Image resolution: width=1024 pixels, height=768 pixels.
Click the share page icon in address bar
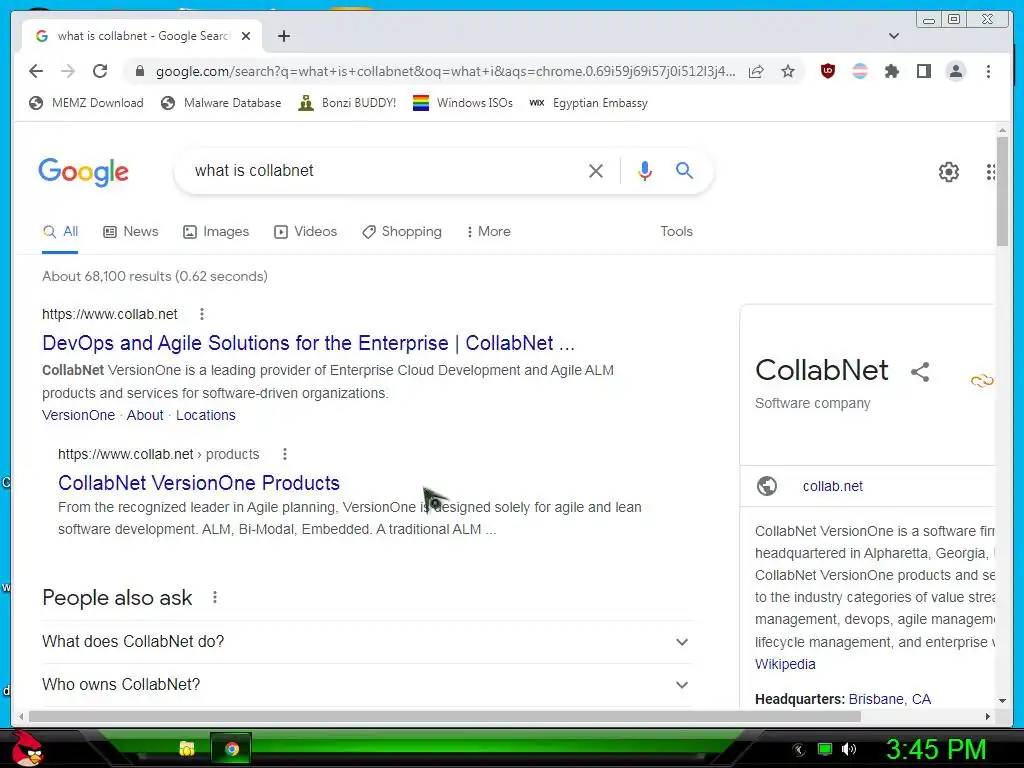tap(756, 71)
